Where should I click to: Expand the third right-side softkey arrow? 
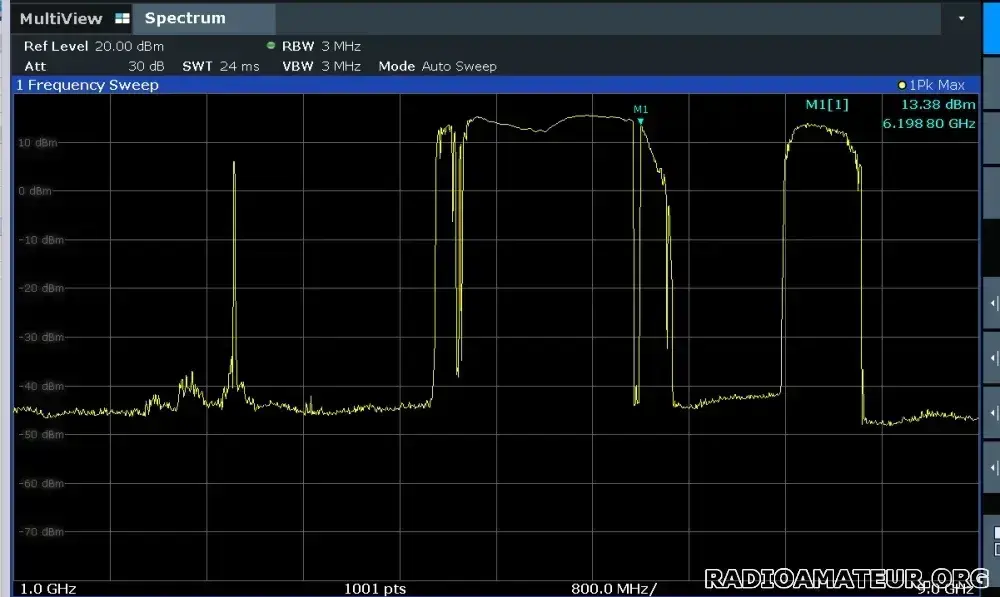tap(992, 413)
